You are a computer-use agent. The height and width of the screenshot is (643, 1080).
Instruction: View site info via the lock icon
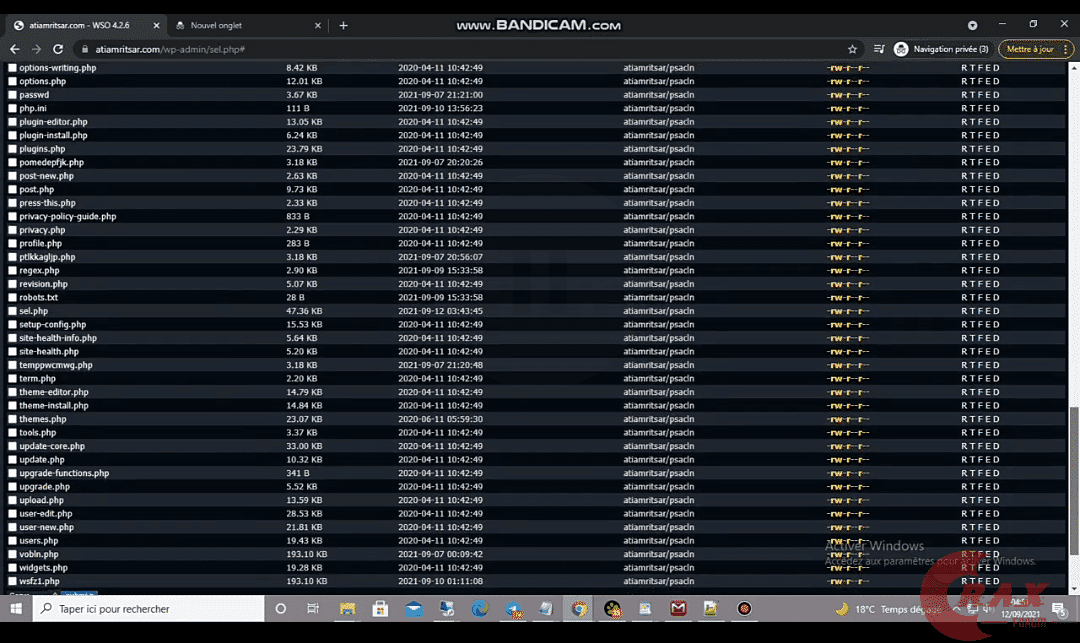coord(85,49)
